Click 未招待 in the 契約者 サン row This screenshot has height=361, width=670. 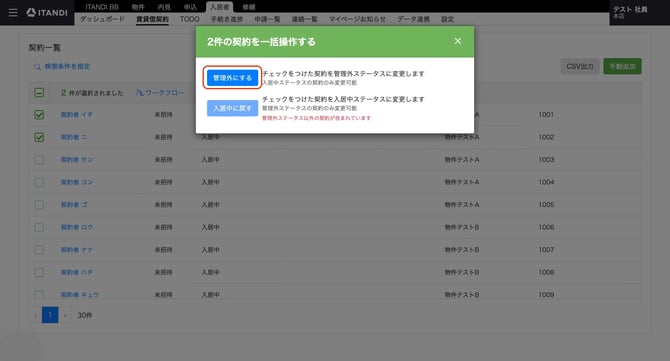pos(163,160)
